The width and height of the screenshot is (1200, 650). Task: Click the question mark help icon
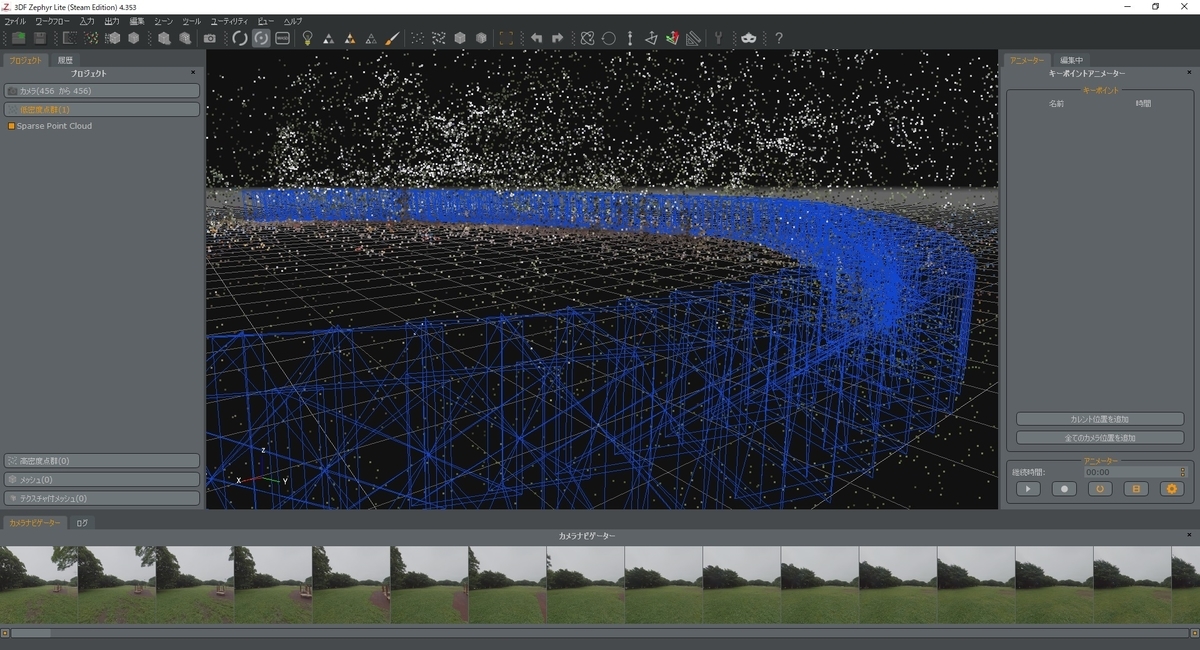tap(778, 38)
